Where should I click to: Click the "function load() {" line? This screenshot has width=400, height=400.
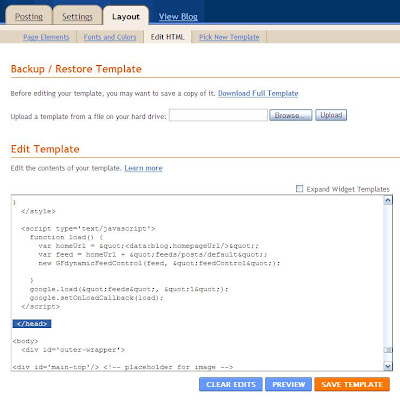66,237
